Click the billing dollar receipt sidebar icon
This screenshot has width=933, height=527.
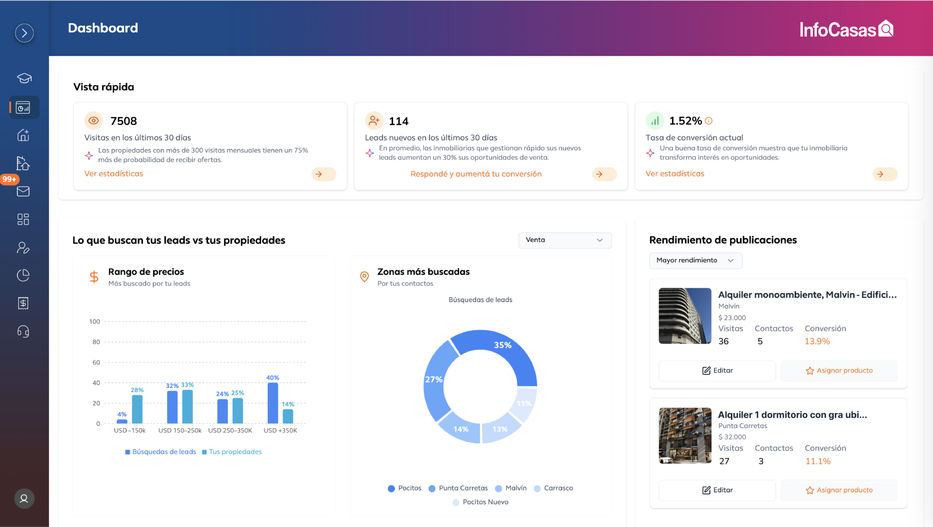[24, 303]
